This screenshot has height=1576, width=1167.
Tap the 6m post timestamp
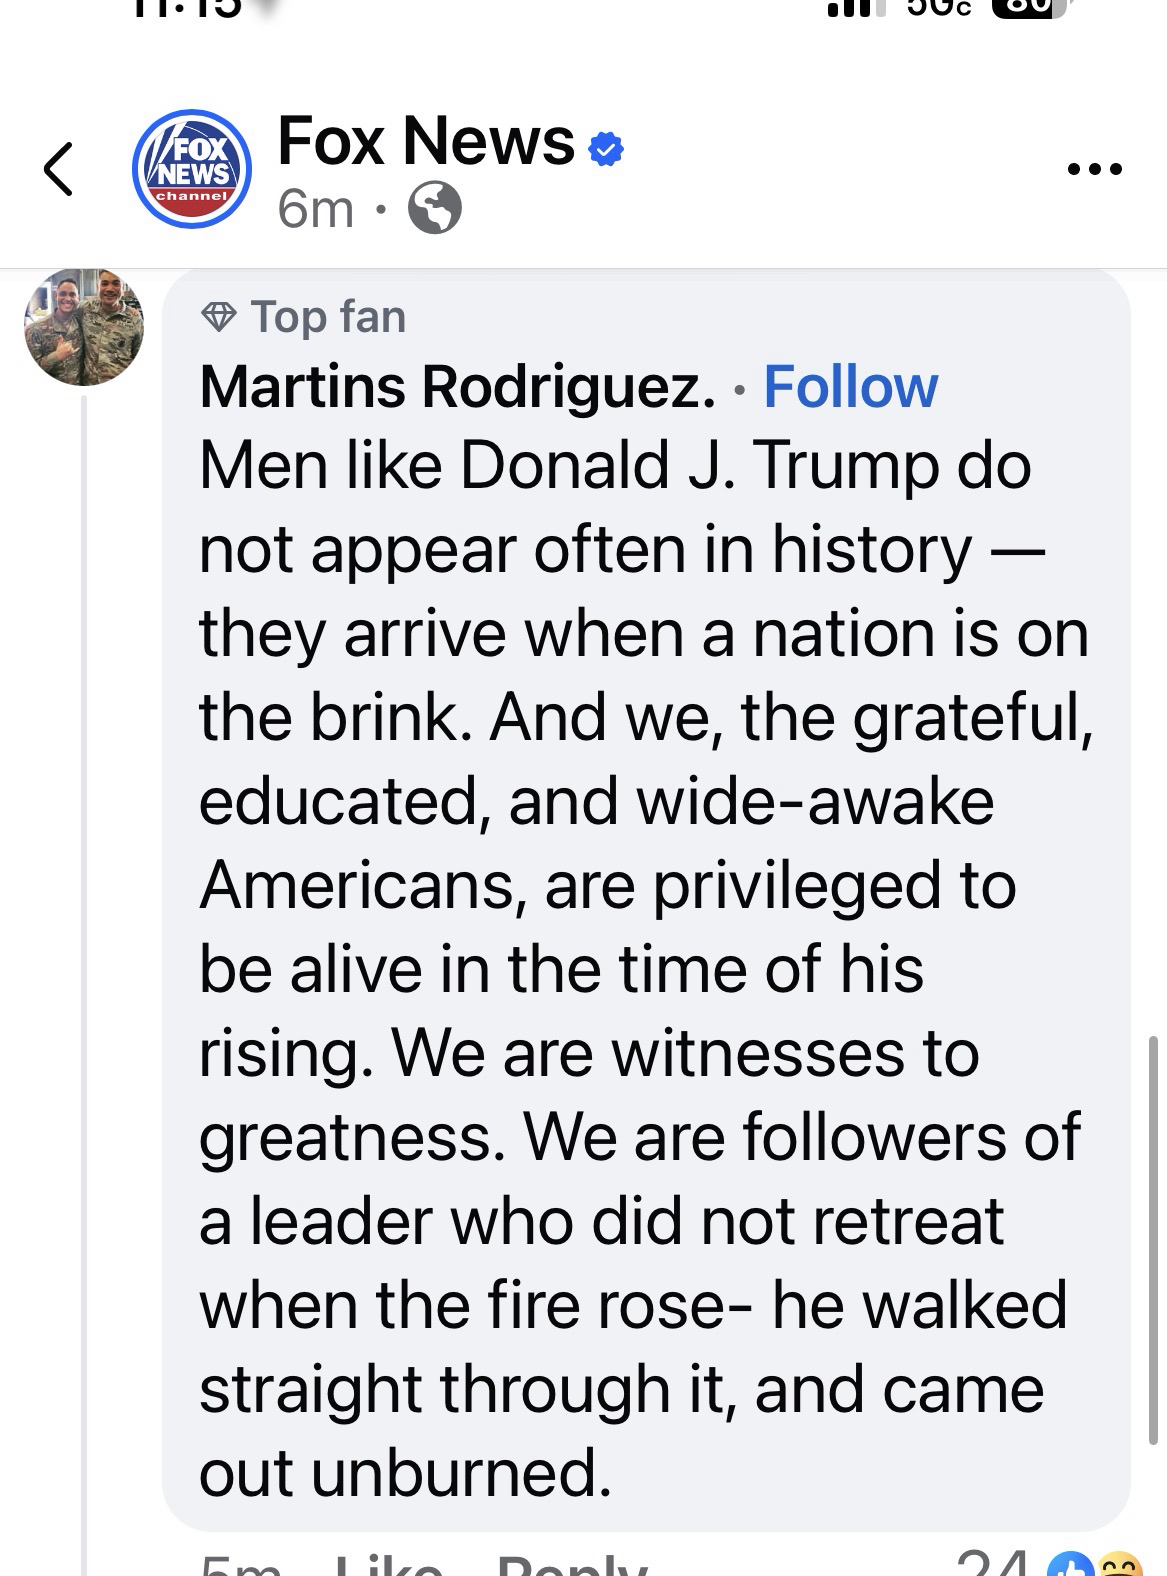(x=315, y=209)
